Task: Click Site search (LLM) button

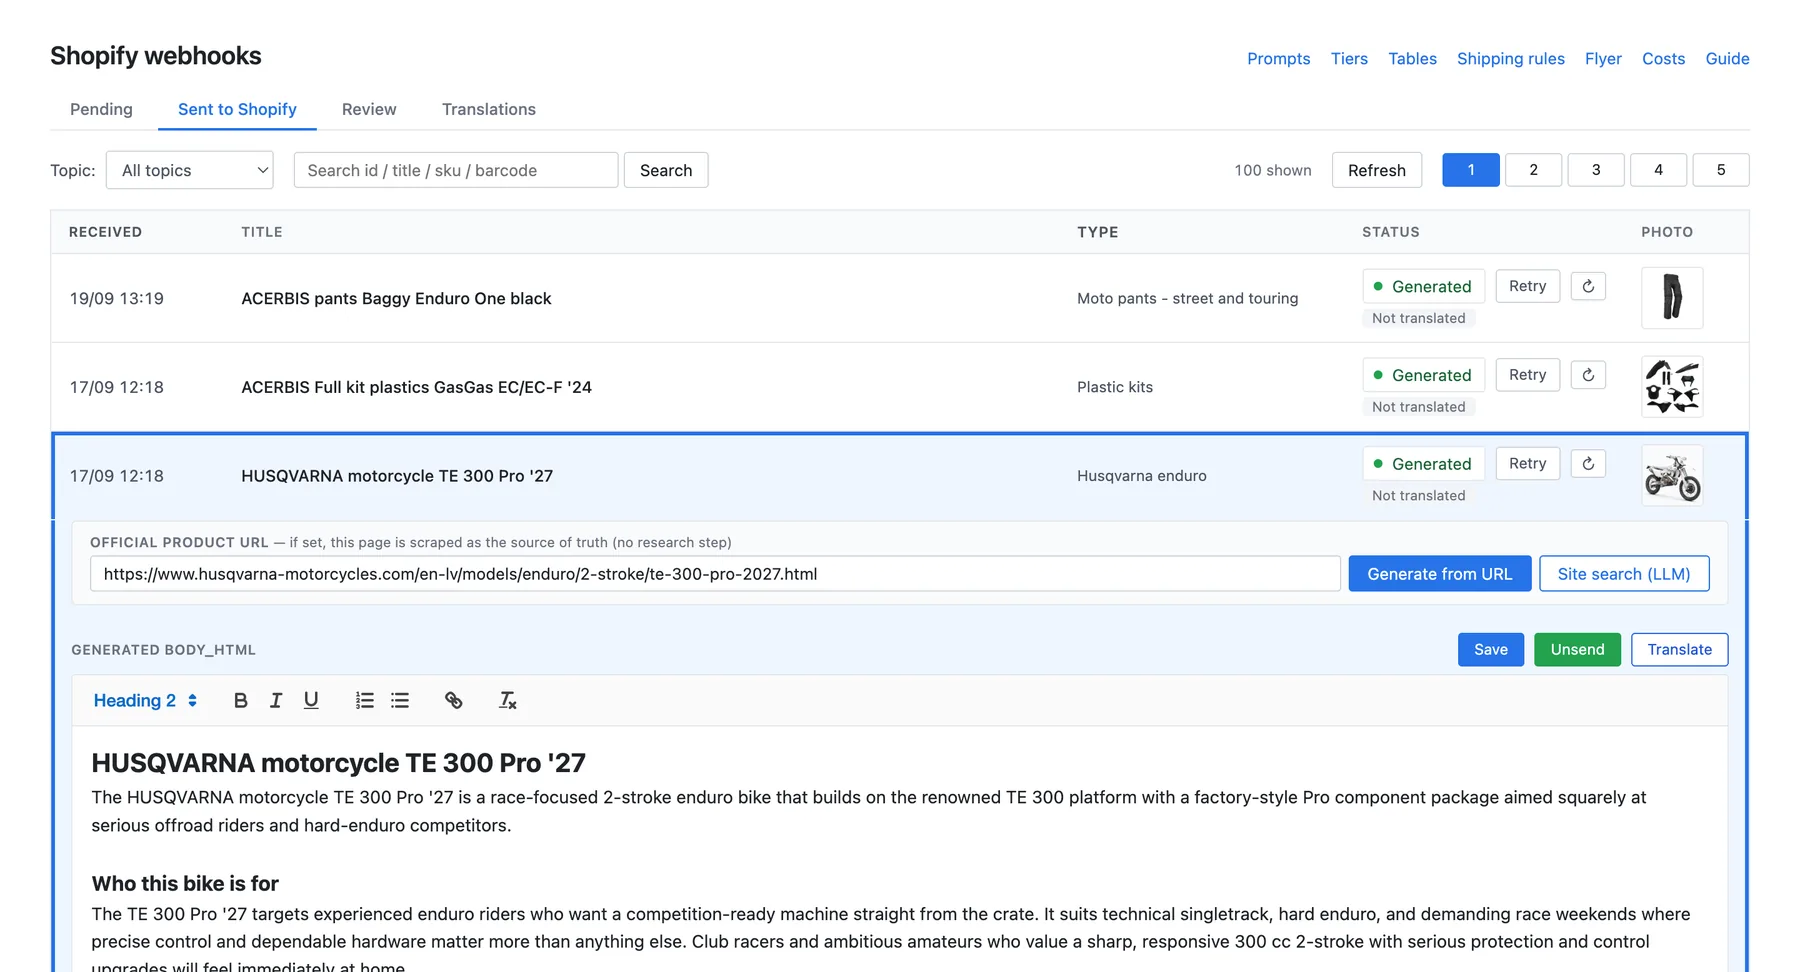Action: point(1623,574)
